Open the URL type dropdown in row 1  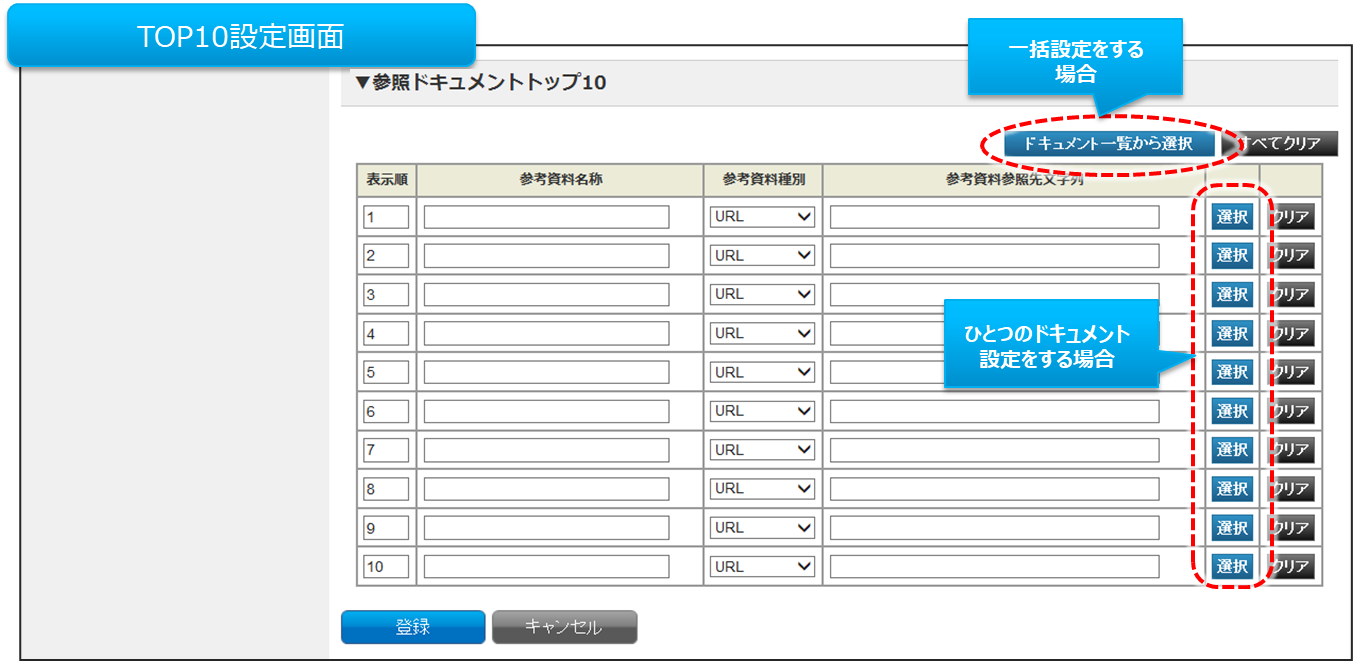pos(762,217)
